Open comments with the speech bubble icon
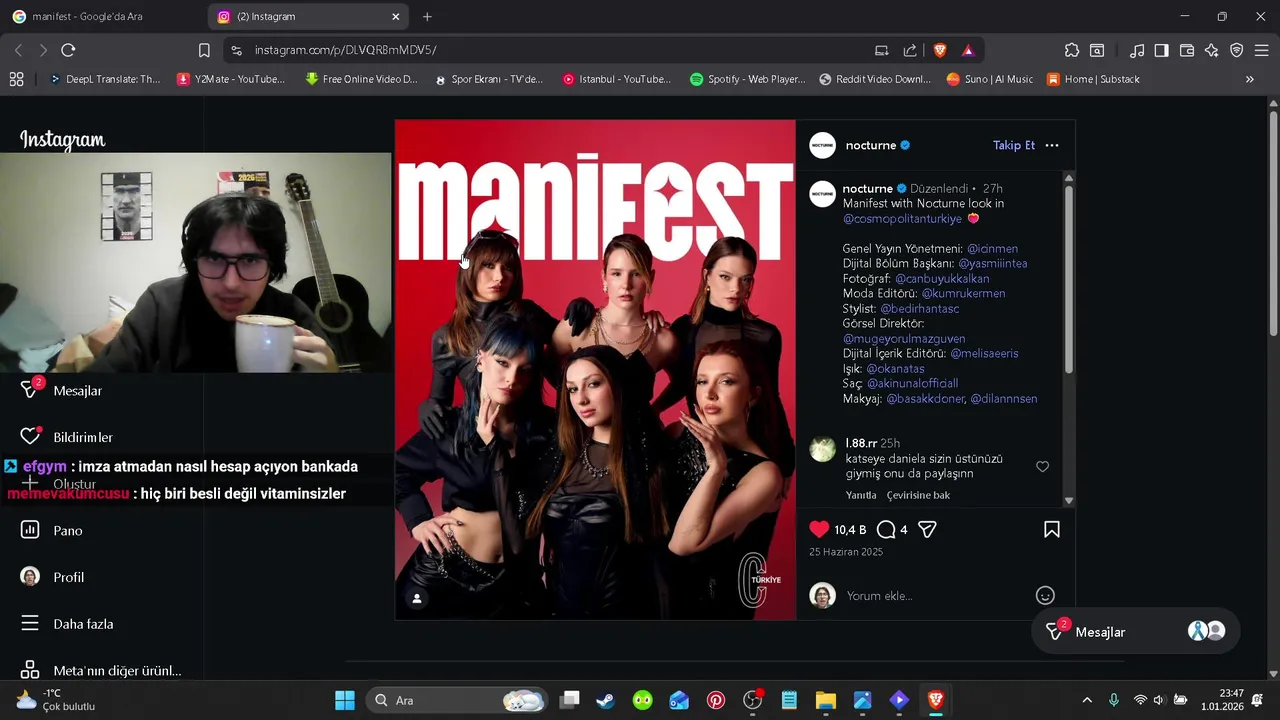This screenshot has width=1280, height=720. (x=886, y=530)
